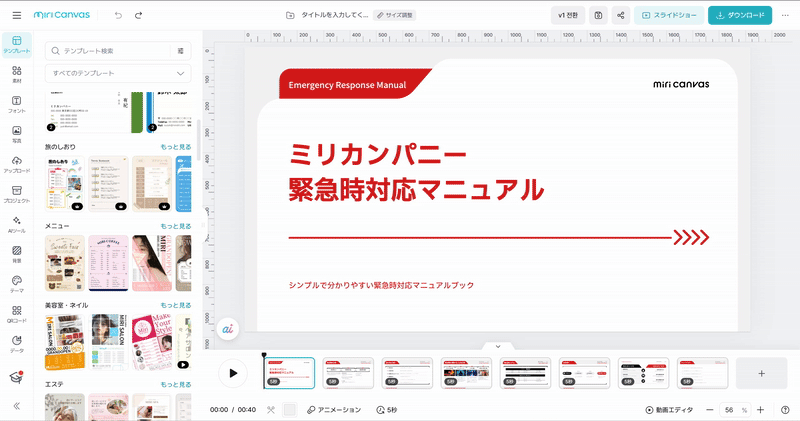800x421 pixels.
Task: Click もっと見る for メニュー
Action: coord(176,226)
